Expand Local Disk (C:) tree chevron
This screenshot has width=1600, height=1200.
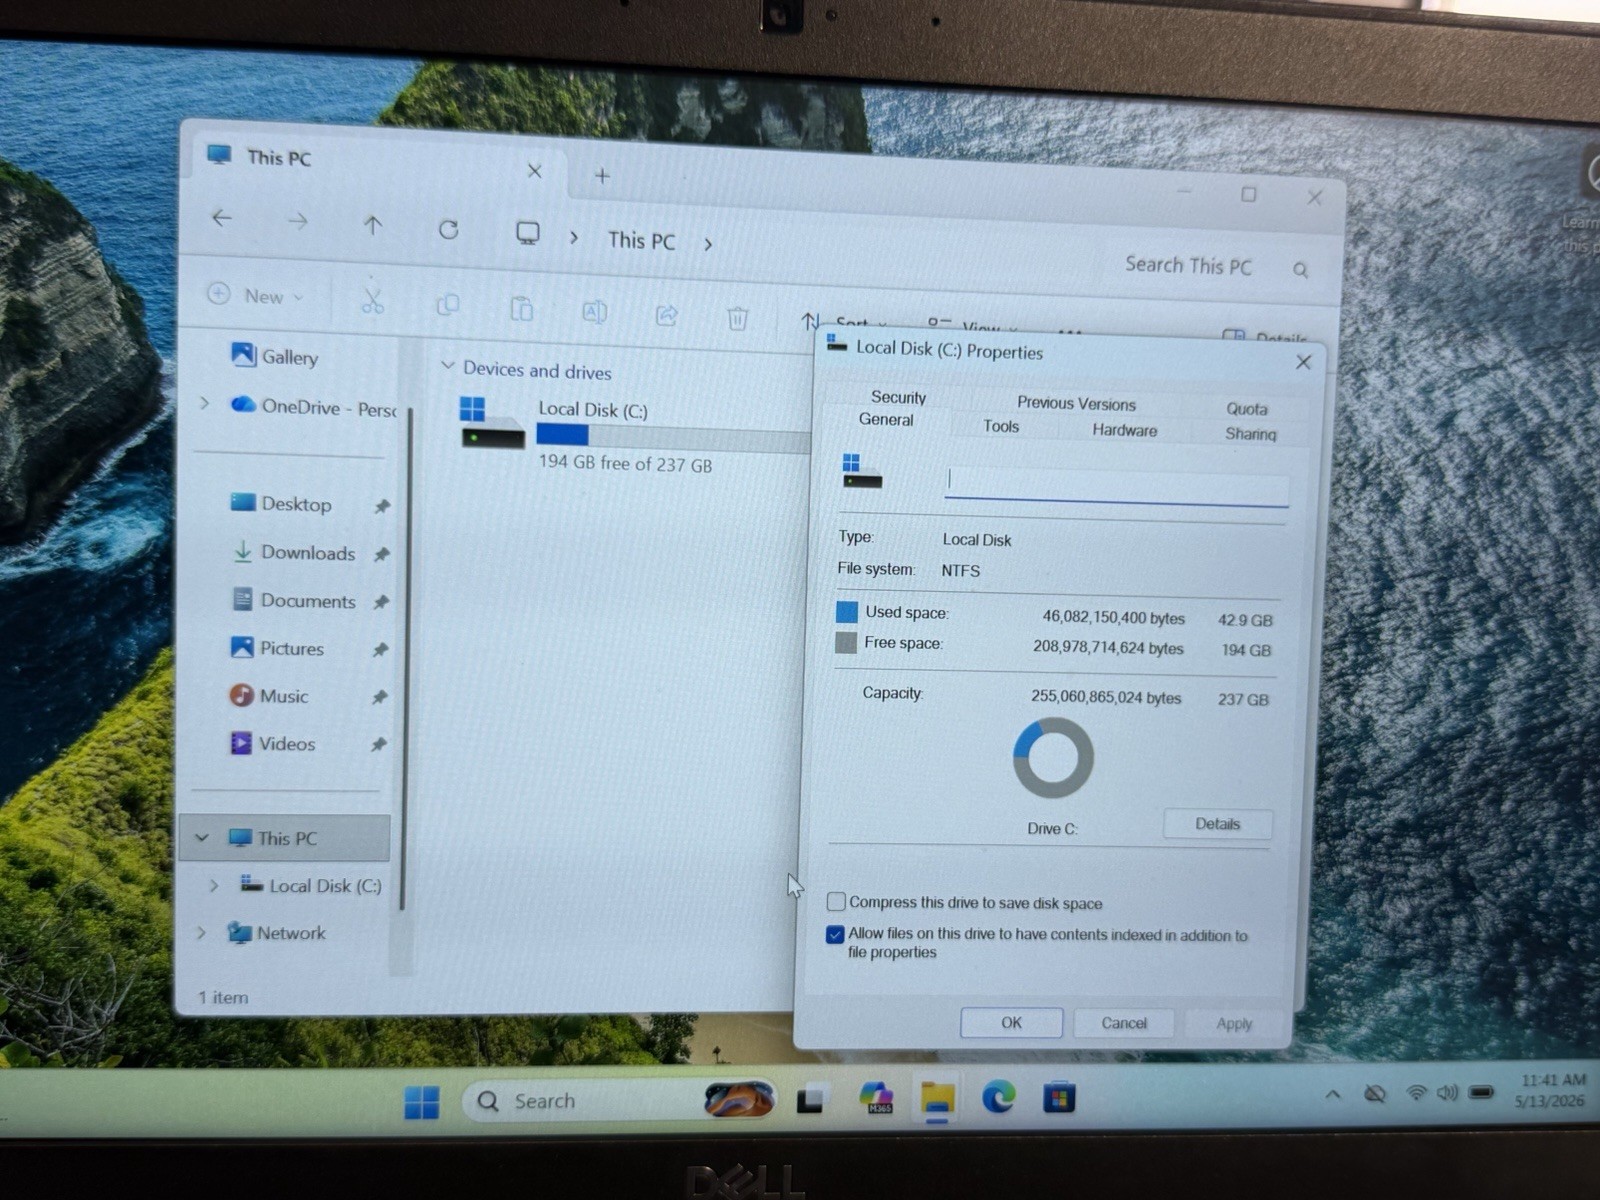coord(214,885)
